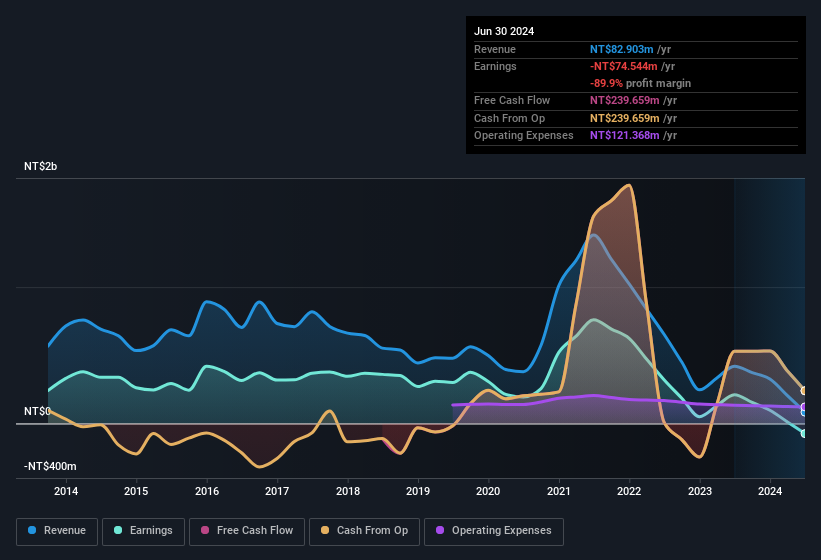The width and height of the screenshot is (821, 560).
Task: Click the -NT$74.544m earnings value
Action: point(624,66)
